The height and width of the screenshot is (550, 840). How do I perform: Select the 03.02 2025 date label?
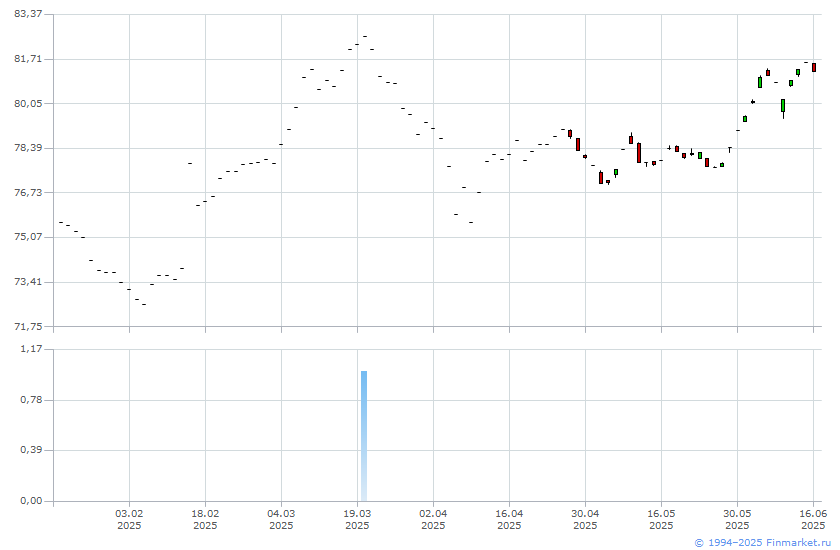pyautogui.click(x=129, y=519)
